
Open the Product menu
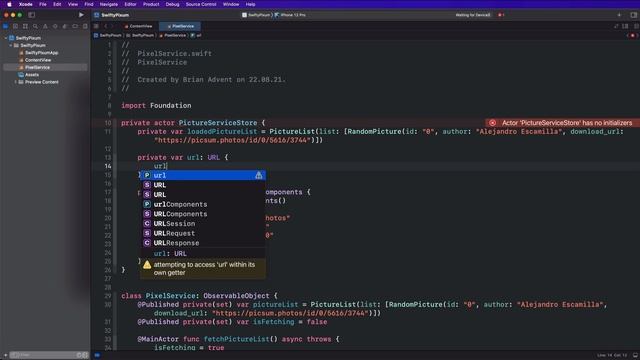151,4
